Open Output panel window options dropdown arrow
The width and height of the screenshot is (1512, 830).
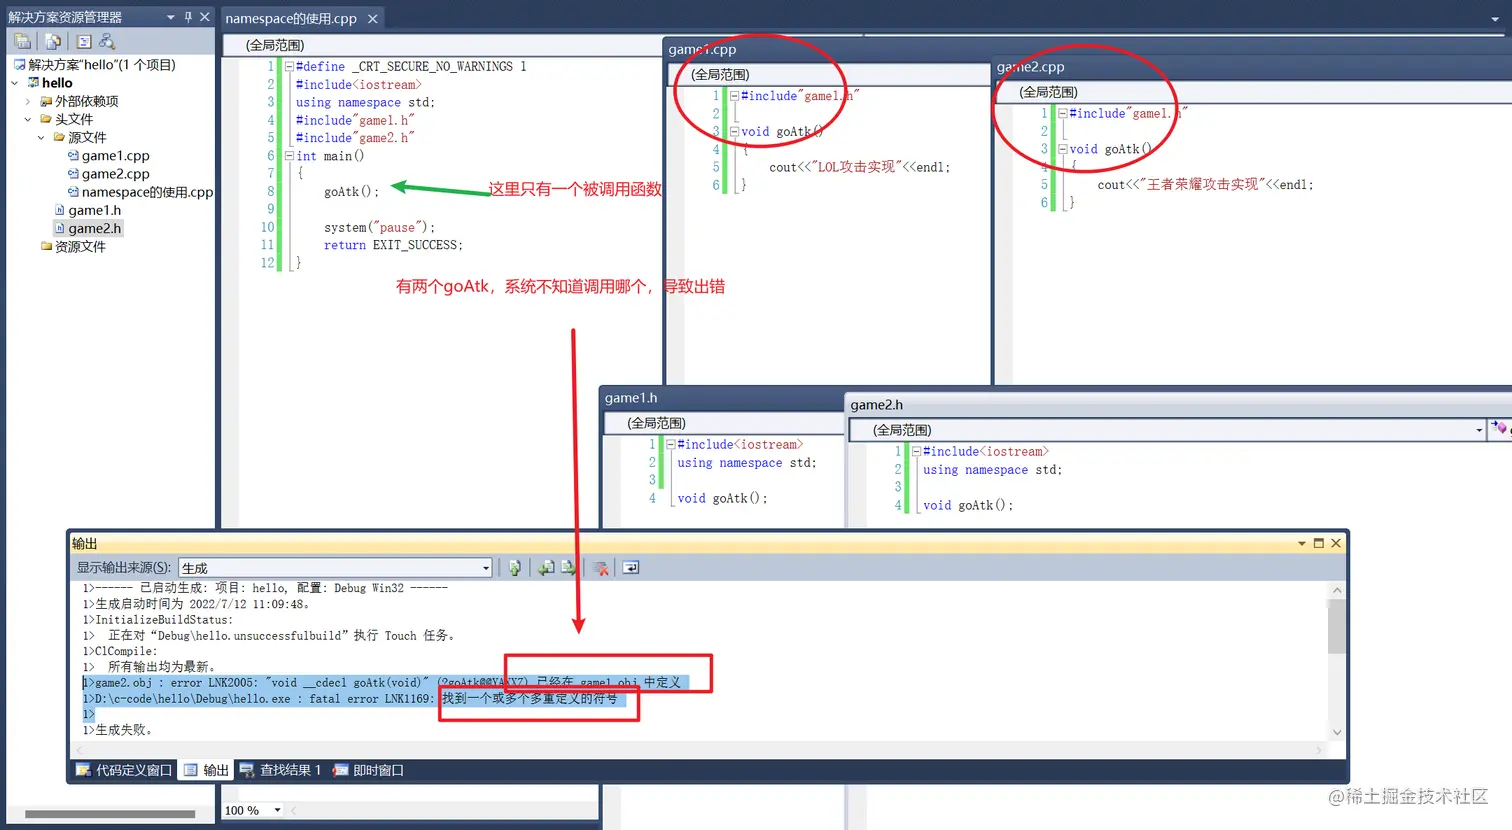pyautogui.click(x=1302, y=543)
